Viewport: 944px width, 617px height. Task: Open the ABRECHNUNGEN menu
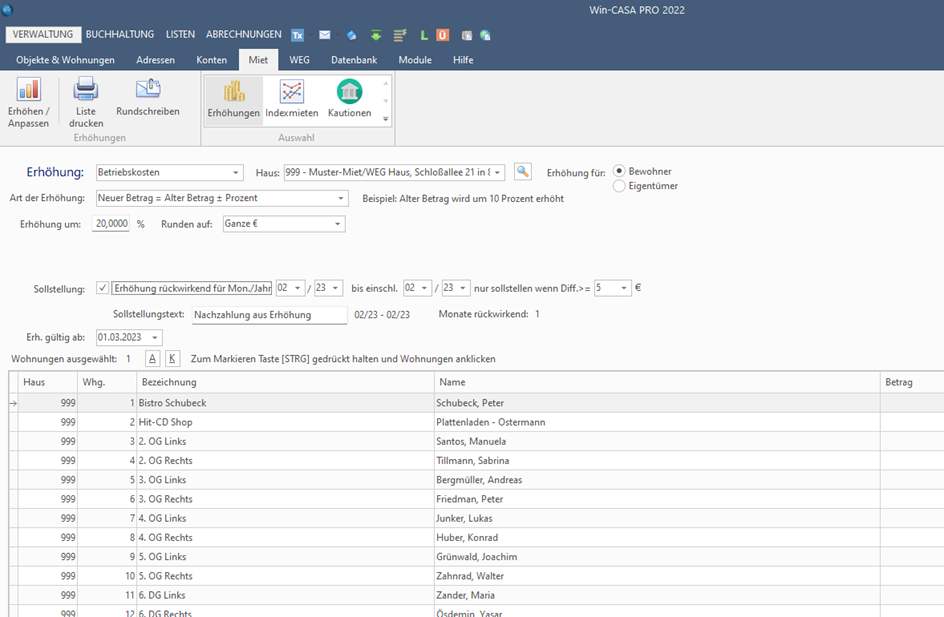244,34
